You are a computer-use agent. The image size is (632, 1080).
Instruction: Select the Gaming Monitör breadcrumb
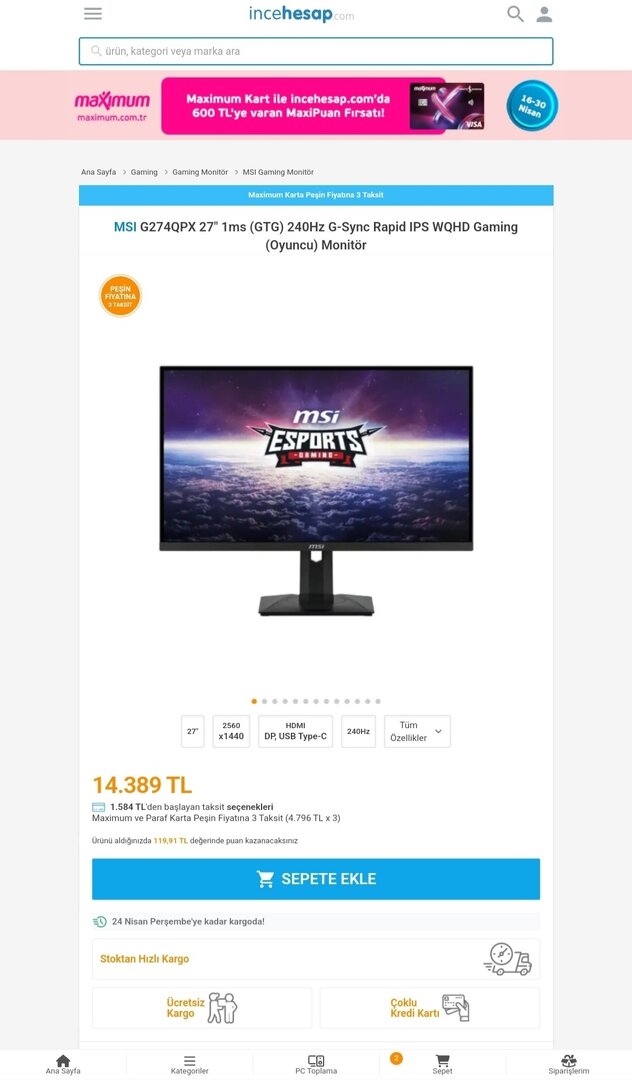[200, 172]
